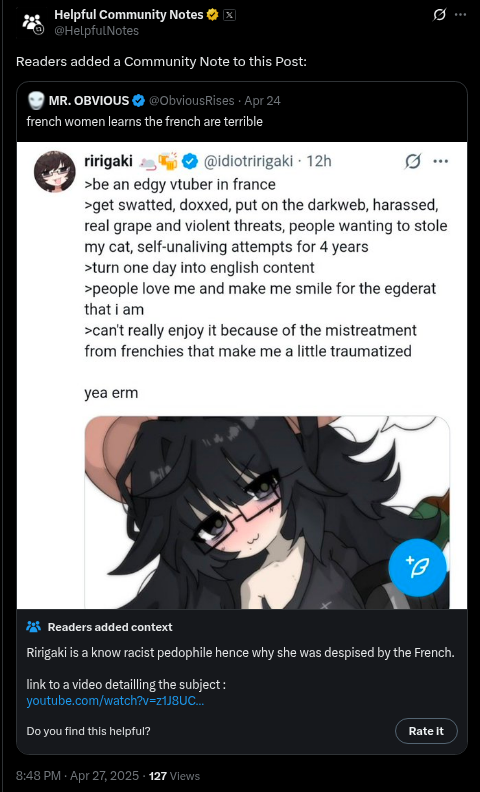Screen dimensions: 480x792
Task: Click the X affiliate badge icon
Action: pos(229,15)
